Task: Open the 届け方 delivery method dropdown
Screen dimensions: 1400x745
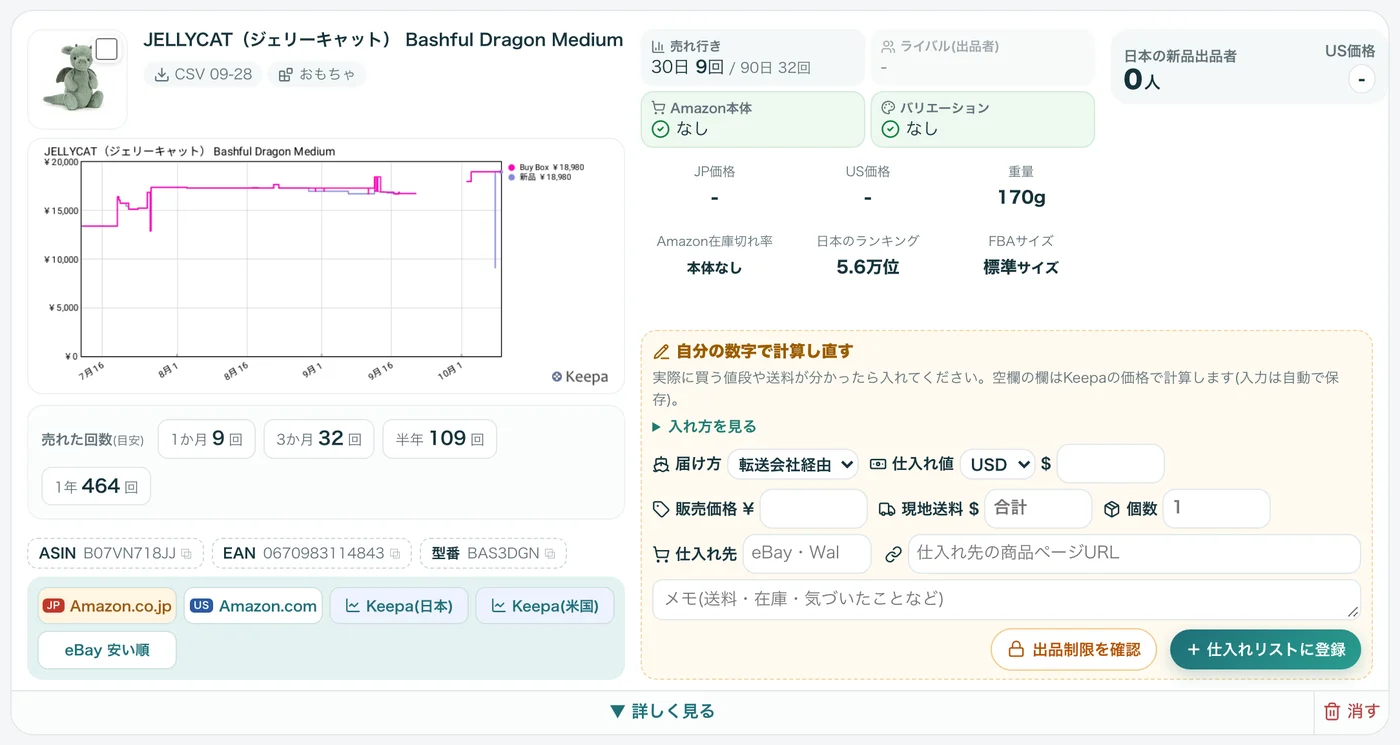Action: click(x=793, y=464)
